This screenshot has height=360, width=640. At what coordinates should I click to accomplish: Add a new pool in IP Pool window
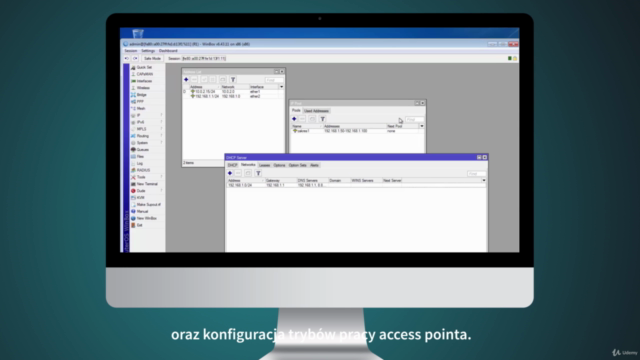(294, 119)
